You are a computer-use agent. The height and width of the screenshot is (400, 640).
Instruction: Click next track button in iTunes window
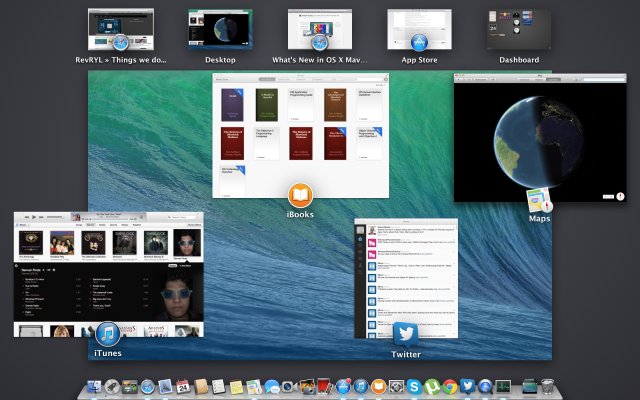pos(41,217)
